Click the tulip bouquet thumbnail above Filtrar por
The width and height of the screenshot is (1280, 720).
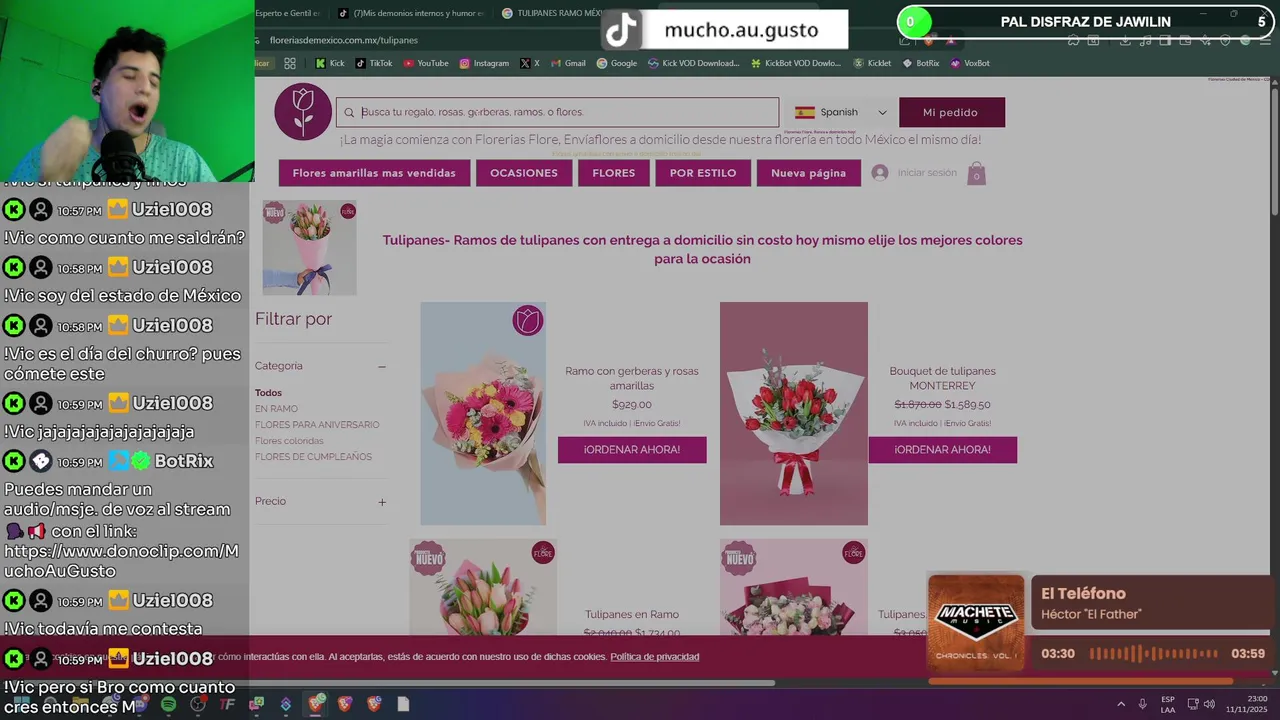310,248
